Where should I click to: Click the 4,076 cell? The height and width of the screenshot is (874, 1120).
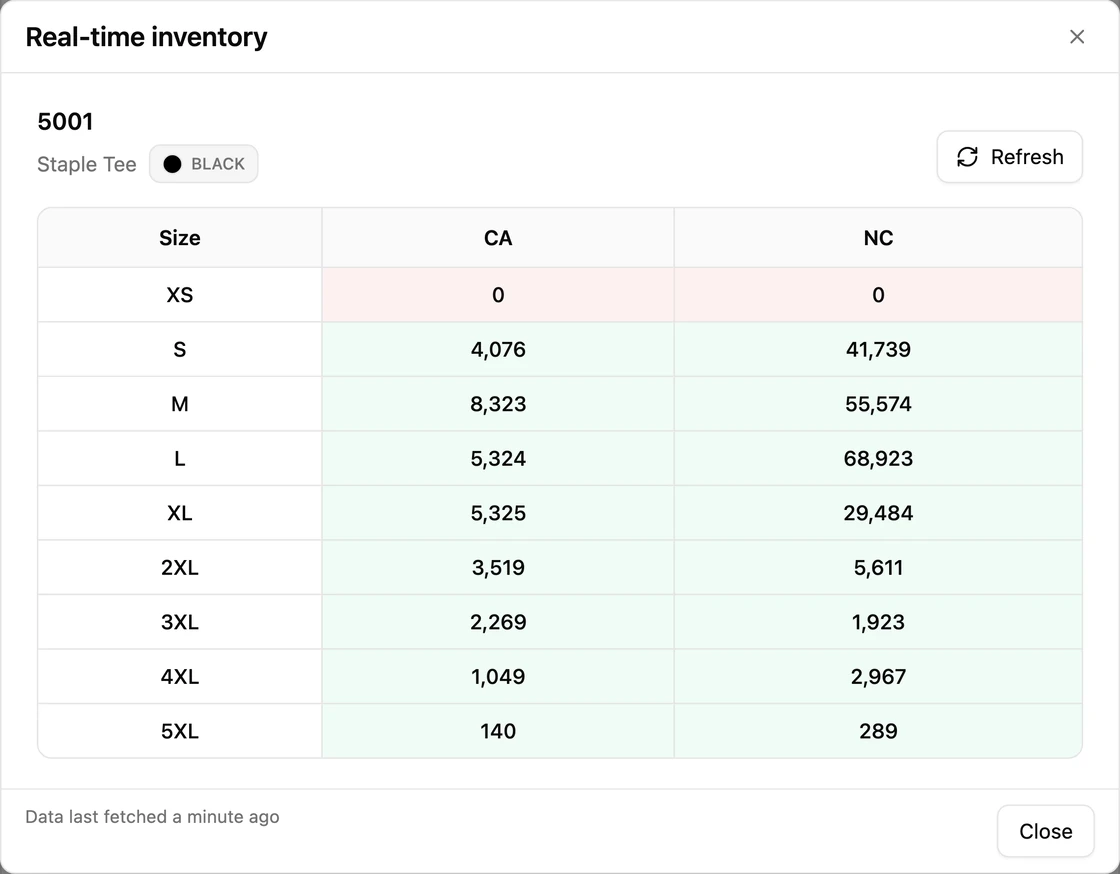[498, 349]
